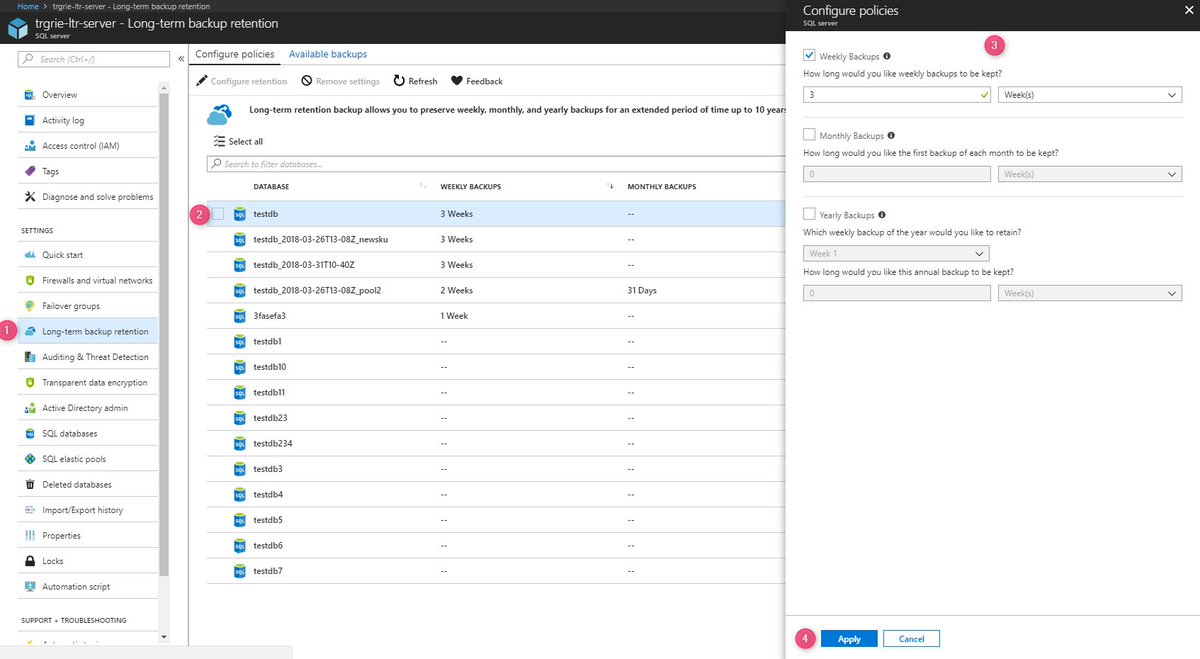Click info icon next to Yearly Backups
Viewport: 1200px width, 659px height.
(x=884, y=214)
